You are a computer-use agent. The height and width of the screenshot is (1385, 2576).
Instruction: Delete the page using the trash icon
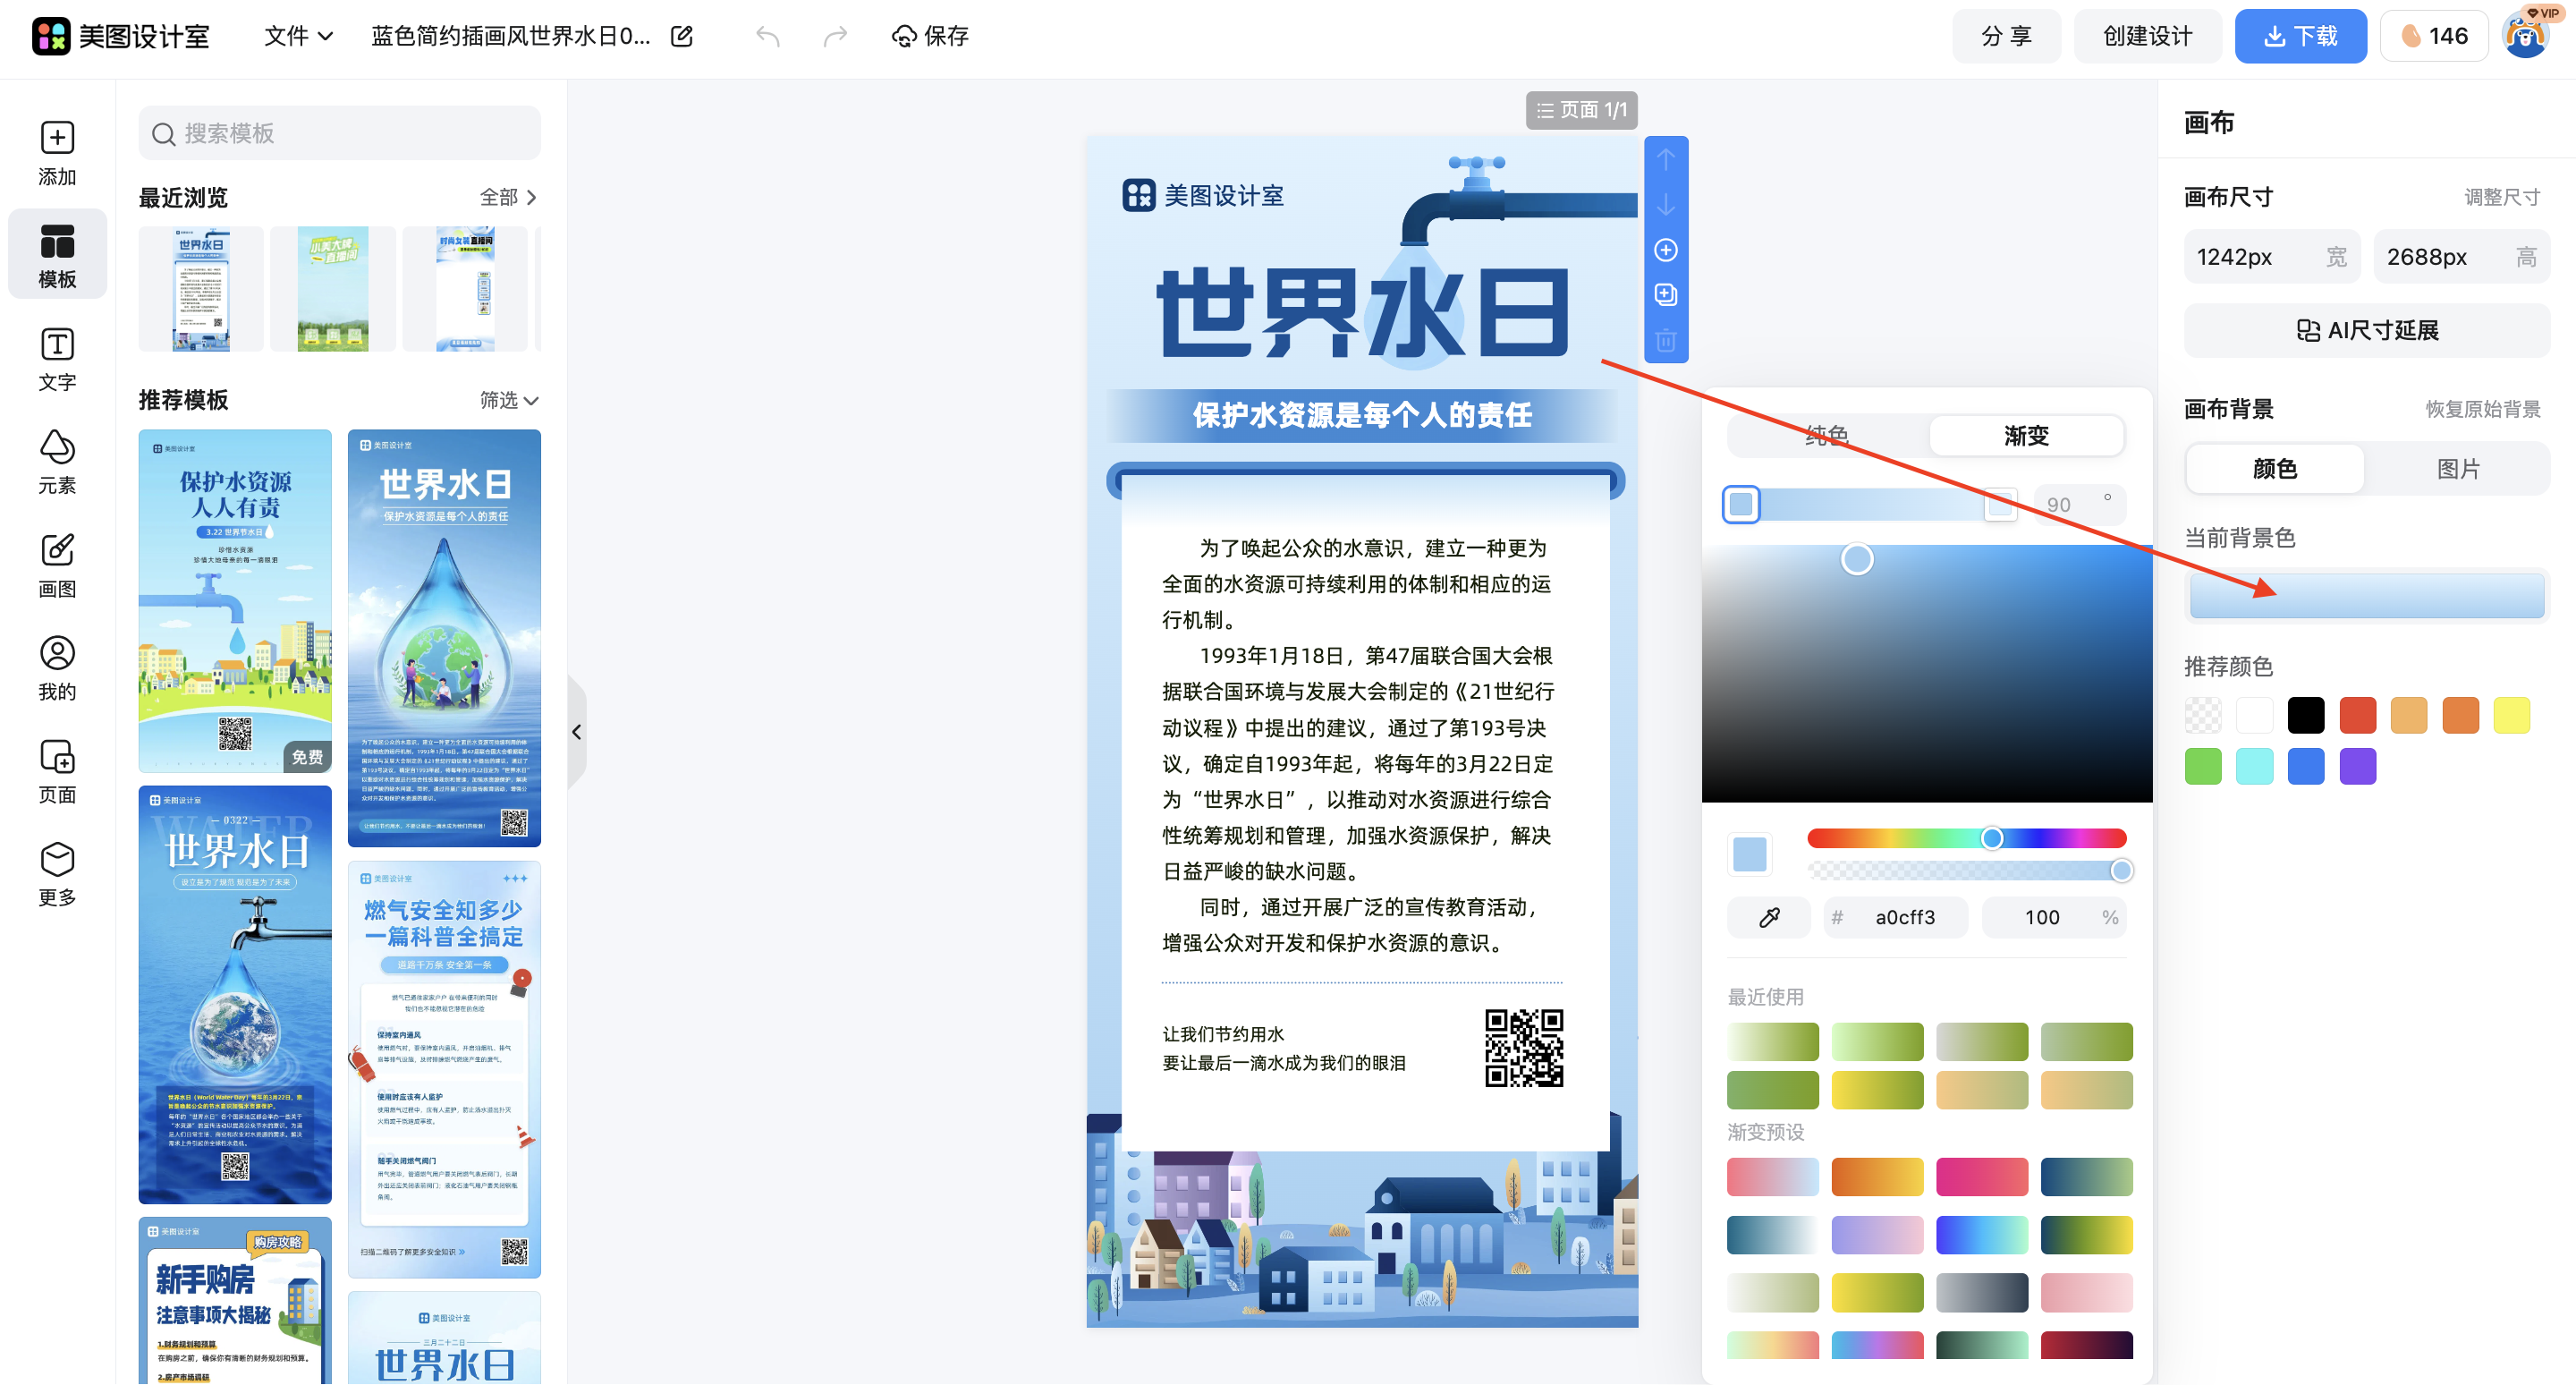pos(1665,342)
